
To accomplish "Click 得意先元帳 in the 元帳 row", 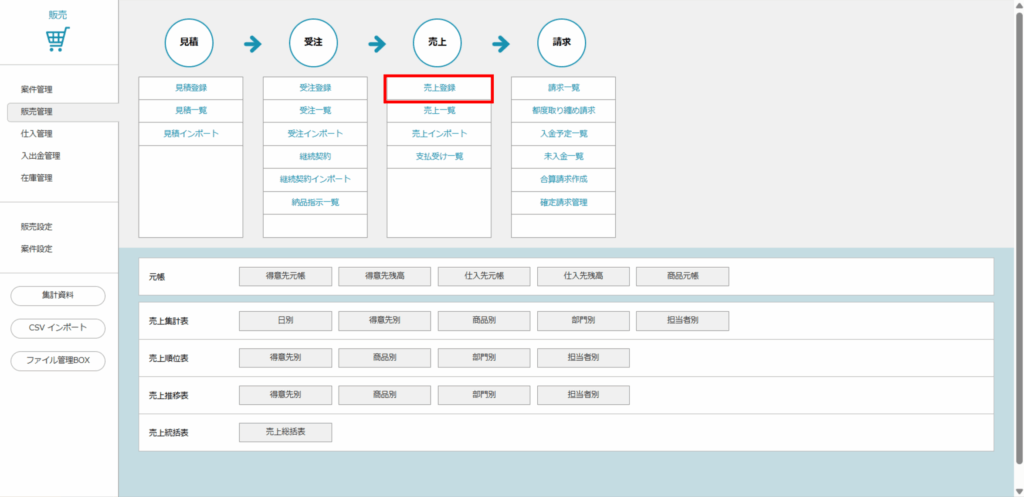I will (285, 276).
